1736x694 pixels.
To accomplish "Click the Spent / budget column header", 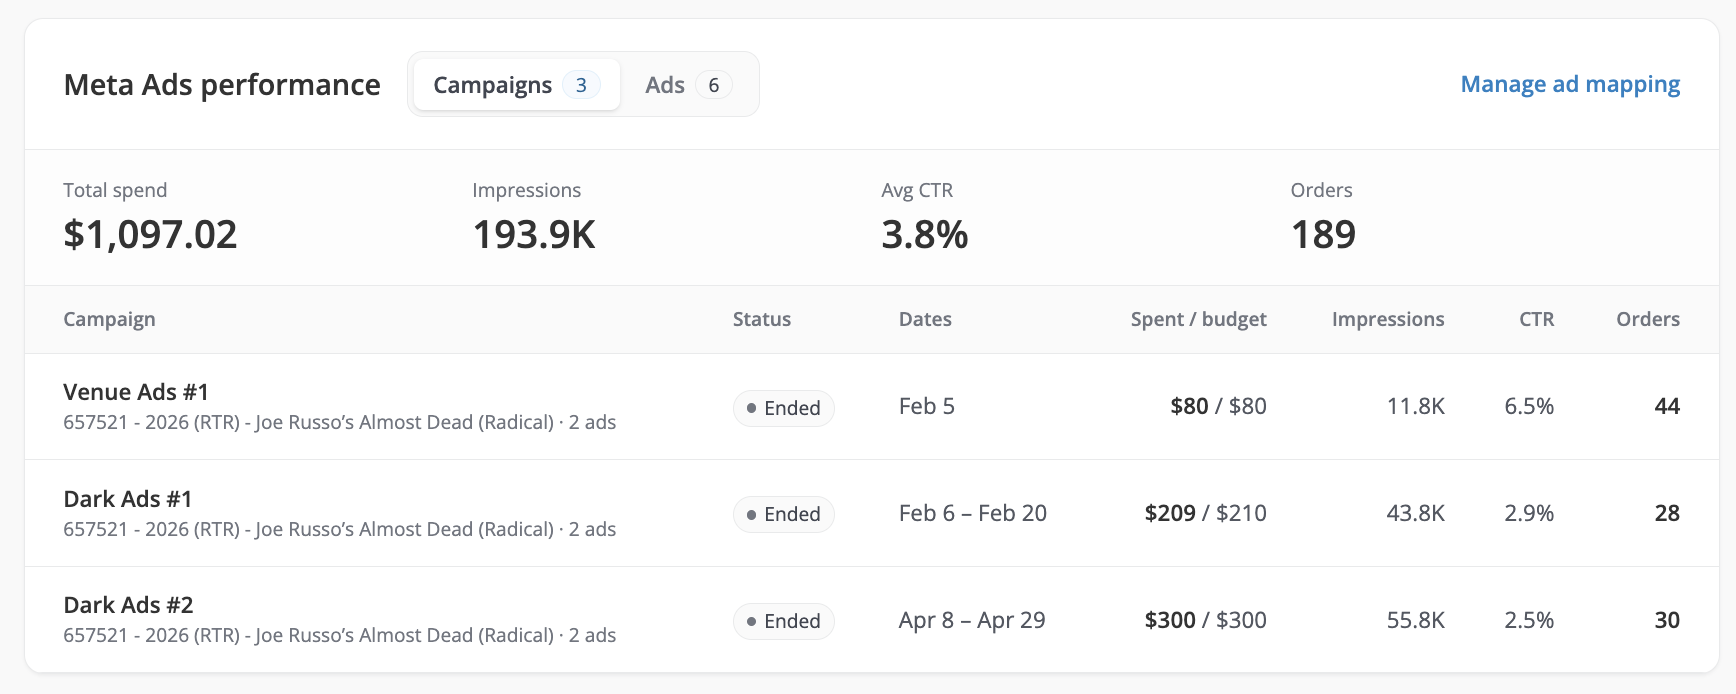I will (x=1198, y=319).
